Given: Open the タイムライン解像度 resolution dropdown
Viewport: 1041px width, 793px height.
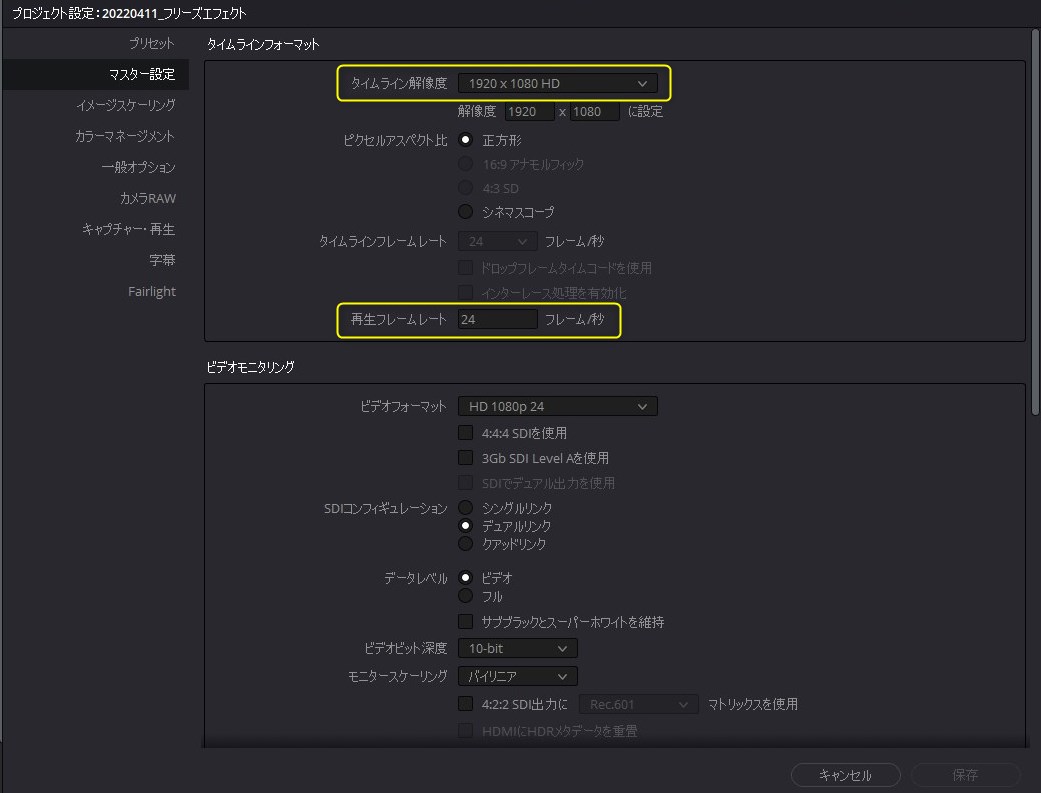Looking at the screenshot, I should pyautogui.click(x=557, y=83).
